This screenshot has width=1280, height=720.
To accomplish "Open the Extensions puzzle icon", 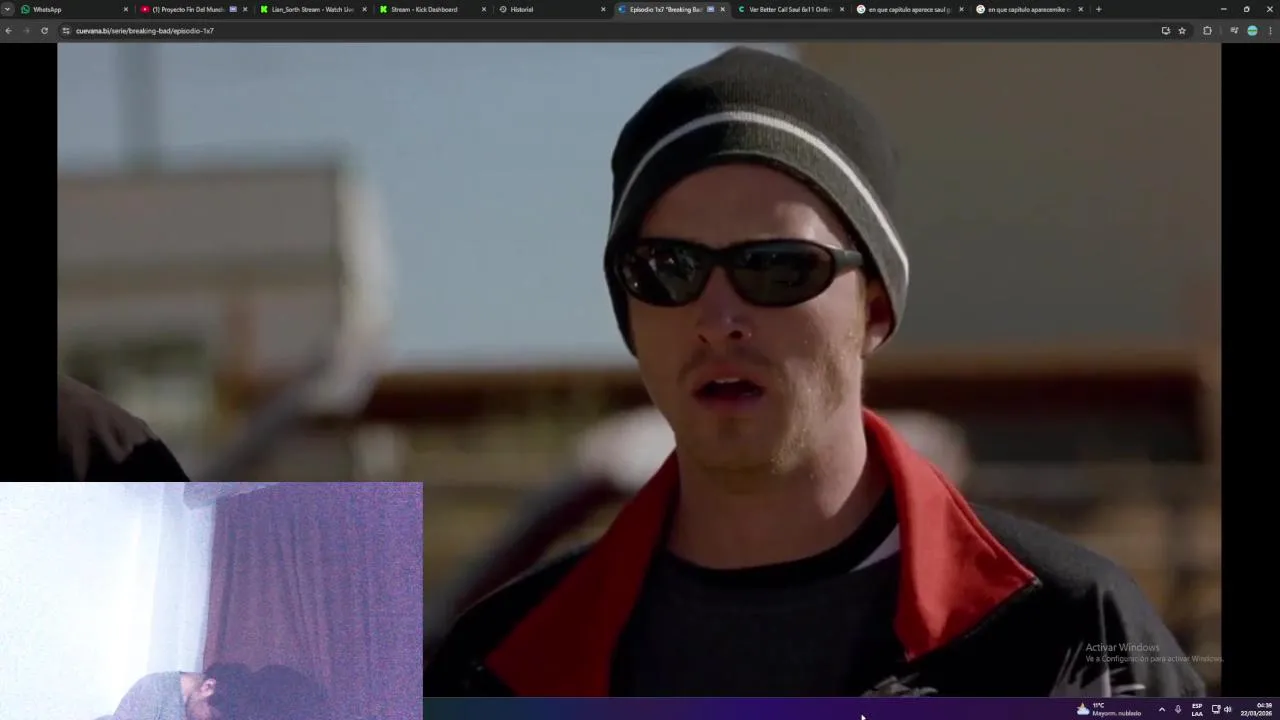I will 1207,31.
